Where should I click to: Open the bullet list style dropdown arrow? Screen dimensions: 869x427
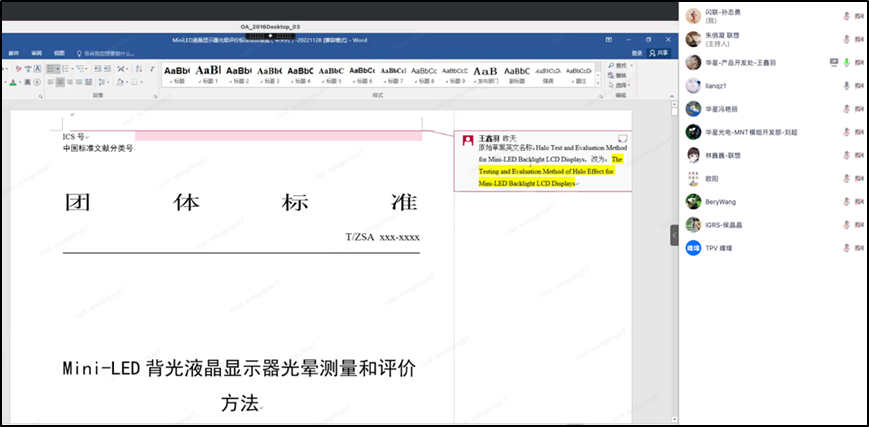coord(58,69)
